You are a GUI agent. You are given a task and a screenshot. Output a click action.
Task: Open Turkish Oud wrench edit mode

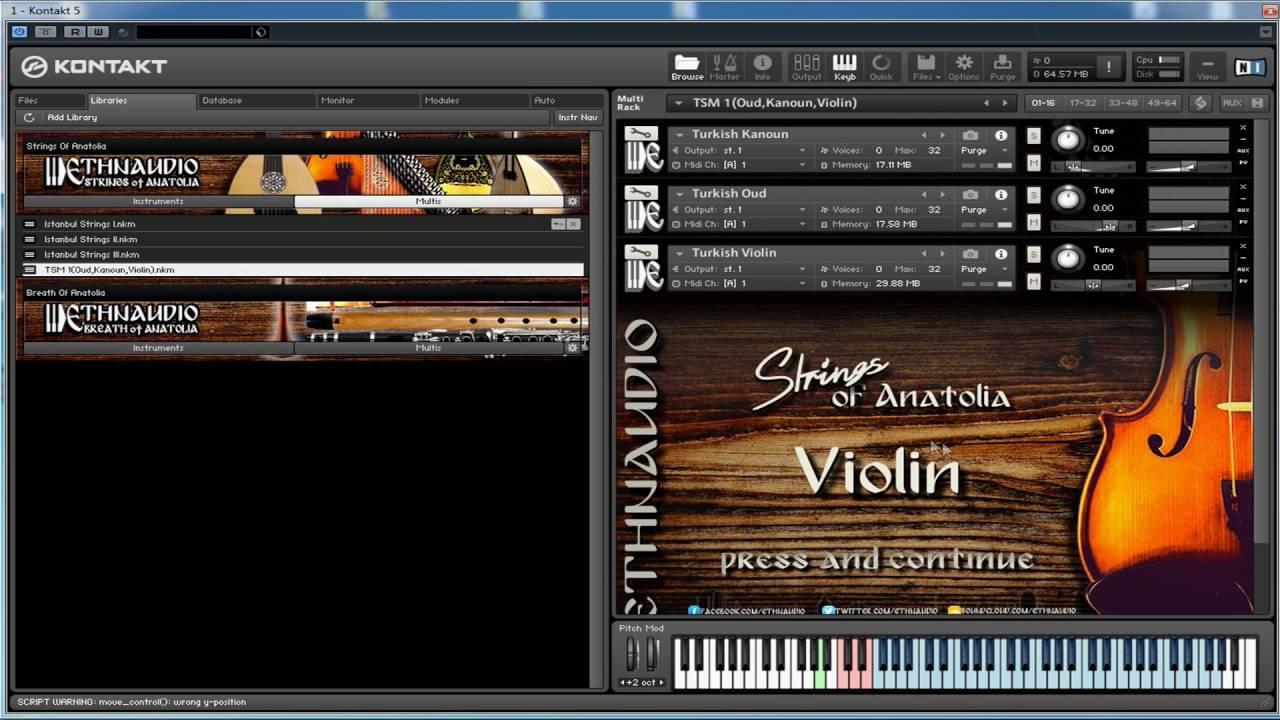tap(640, 193)
